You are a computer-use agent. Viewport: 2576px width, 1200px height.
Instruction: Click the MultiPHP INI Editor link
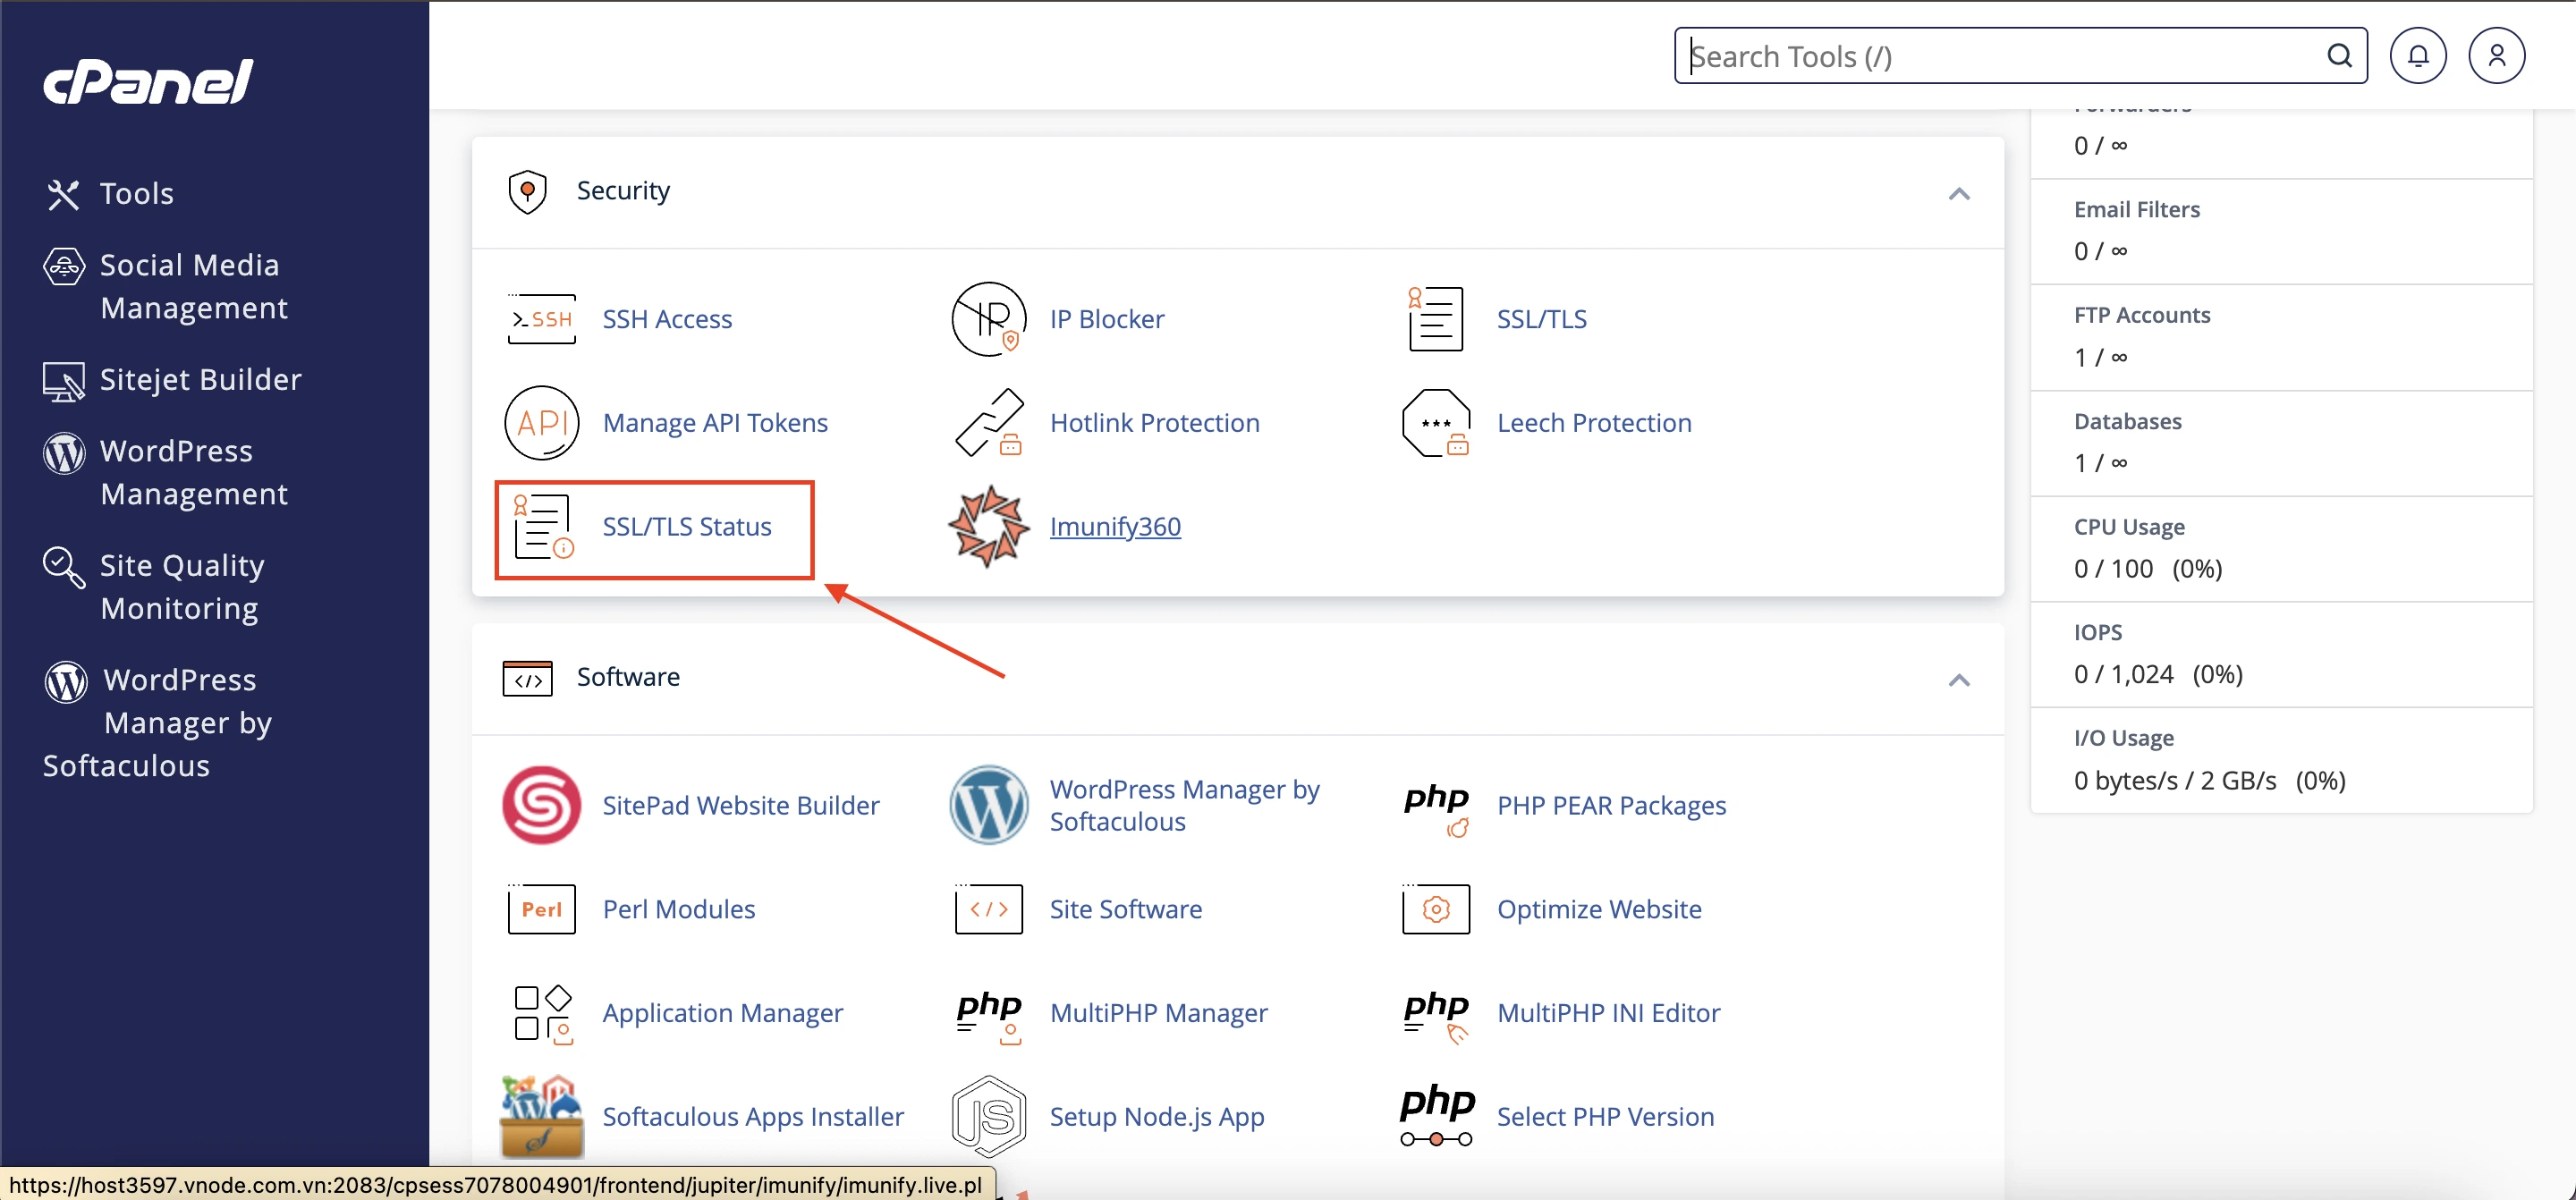1608,1013
